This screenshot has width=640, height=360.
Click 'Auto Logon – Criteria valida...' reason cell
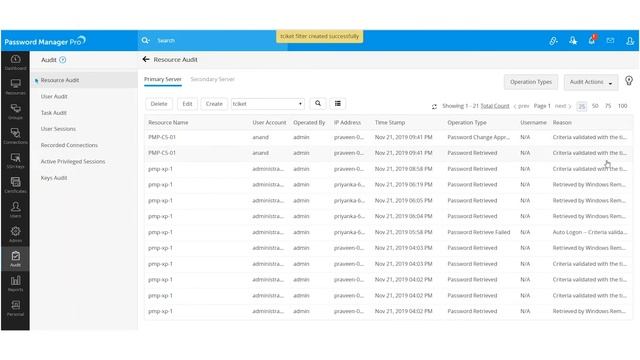[590, 232]
